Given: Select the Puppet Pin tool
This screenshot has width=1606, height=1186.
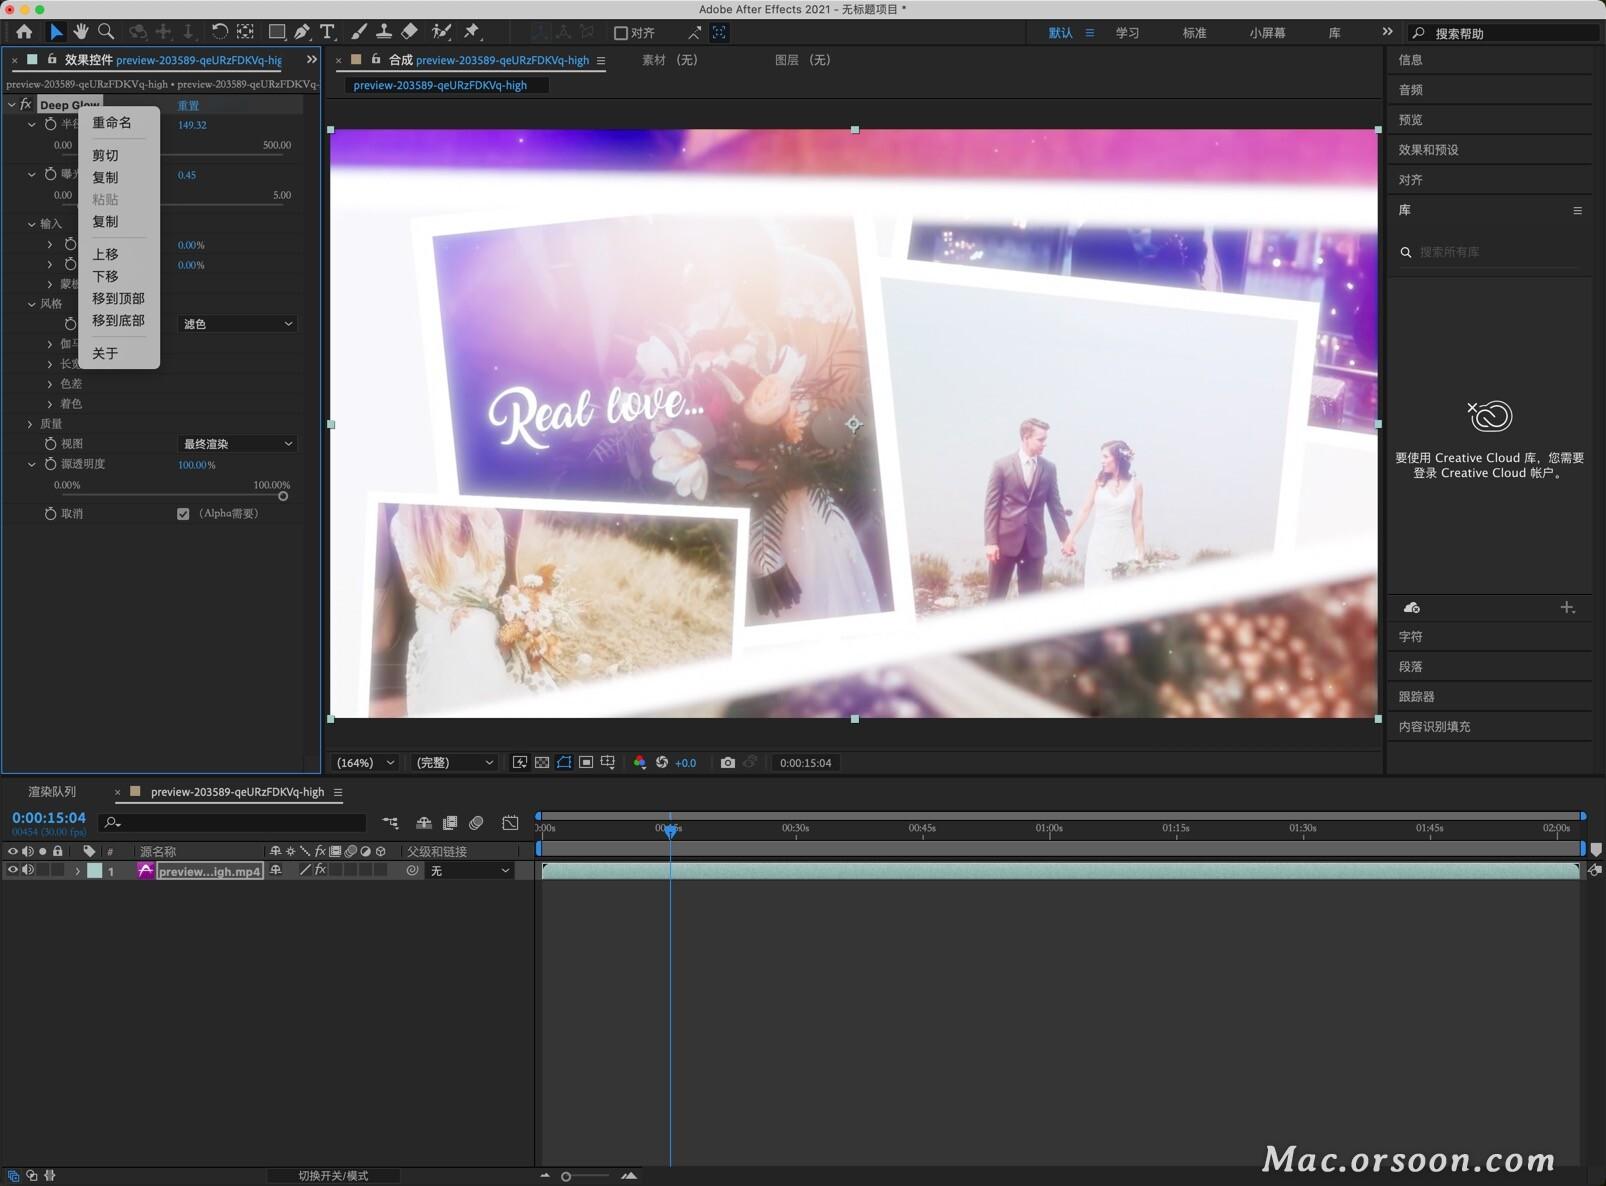Looking at the screenshot, I should [x=472, y=32].
